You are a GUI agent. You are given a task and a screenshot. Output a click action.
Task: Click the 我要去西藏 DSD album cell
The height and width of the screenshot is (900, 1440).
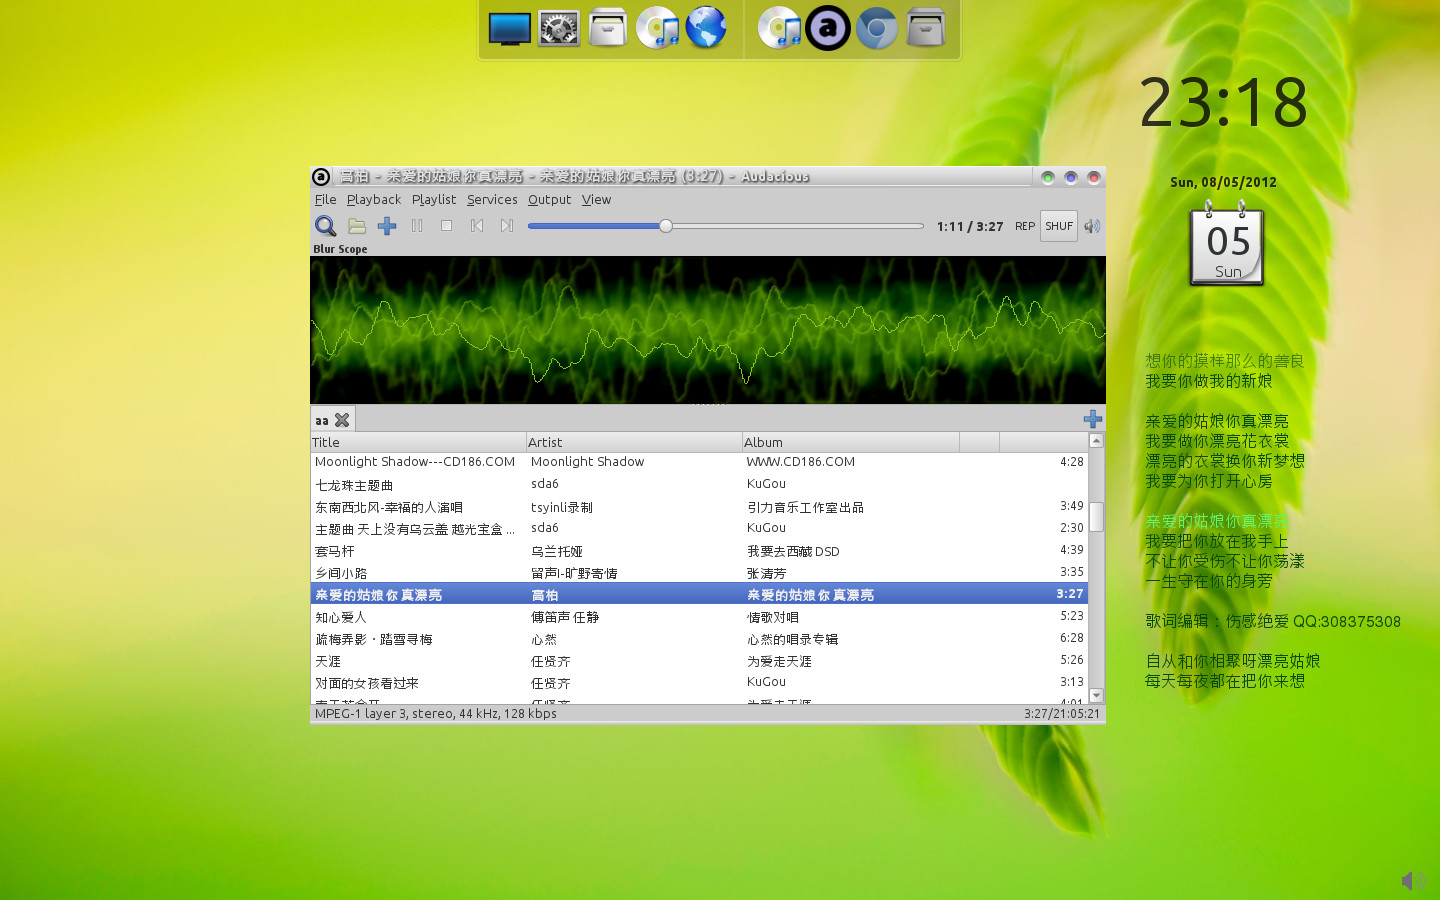point(793,551)
